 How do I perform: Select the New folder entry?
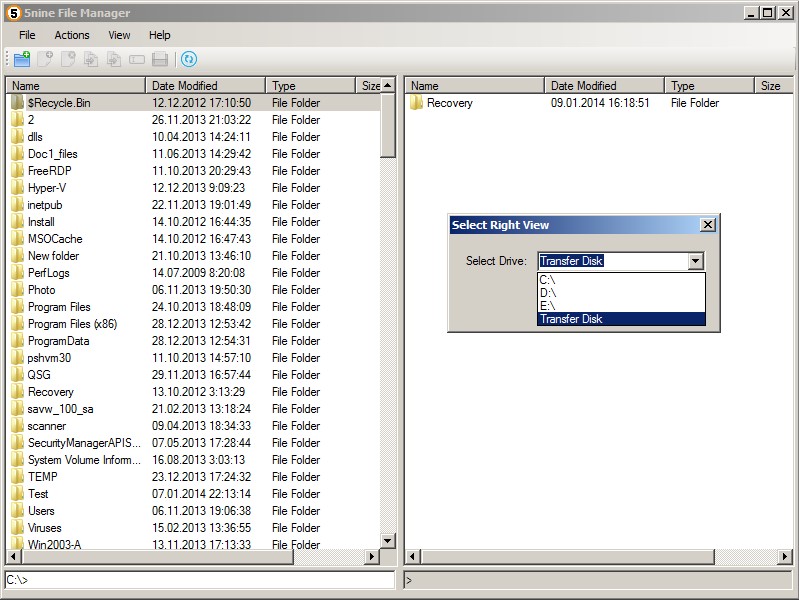click(x=54, y=256)
